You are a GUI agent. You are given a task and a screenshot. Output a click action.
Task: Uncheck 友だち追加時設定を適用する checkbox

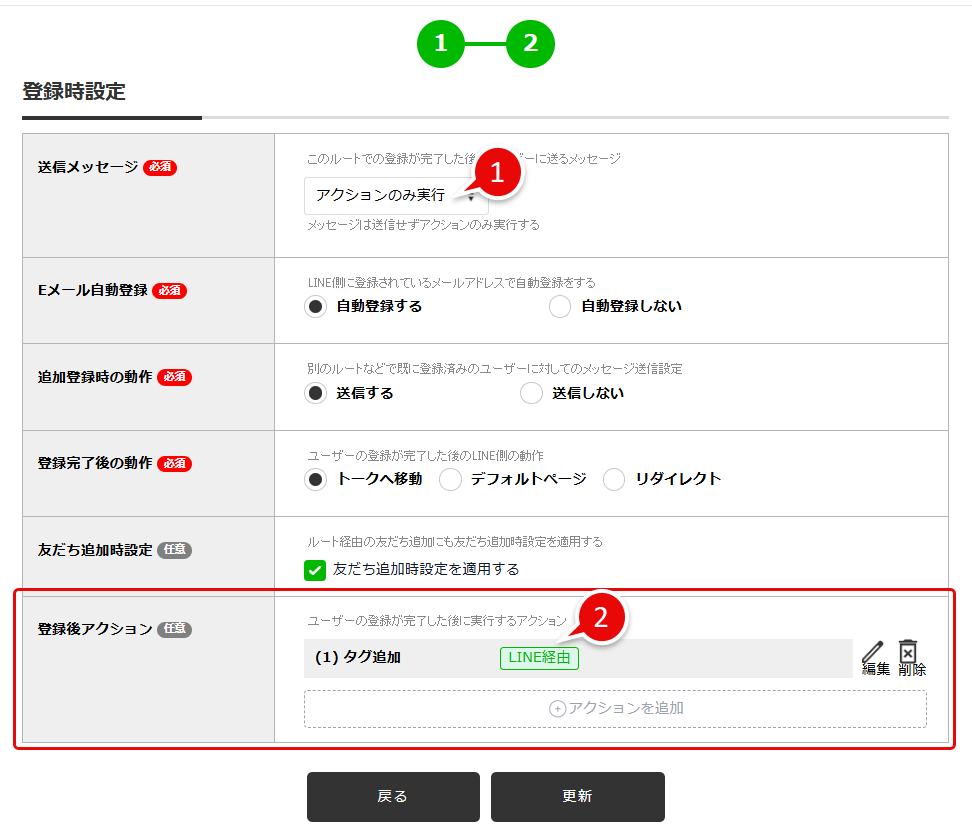[x=315, y=570]
